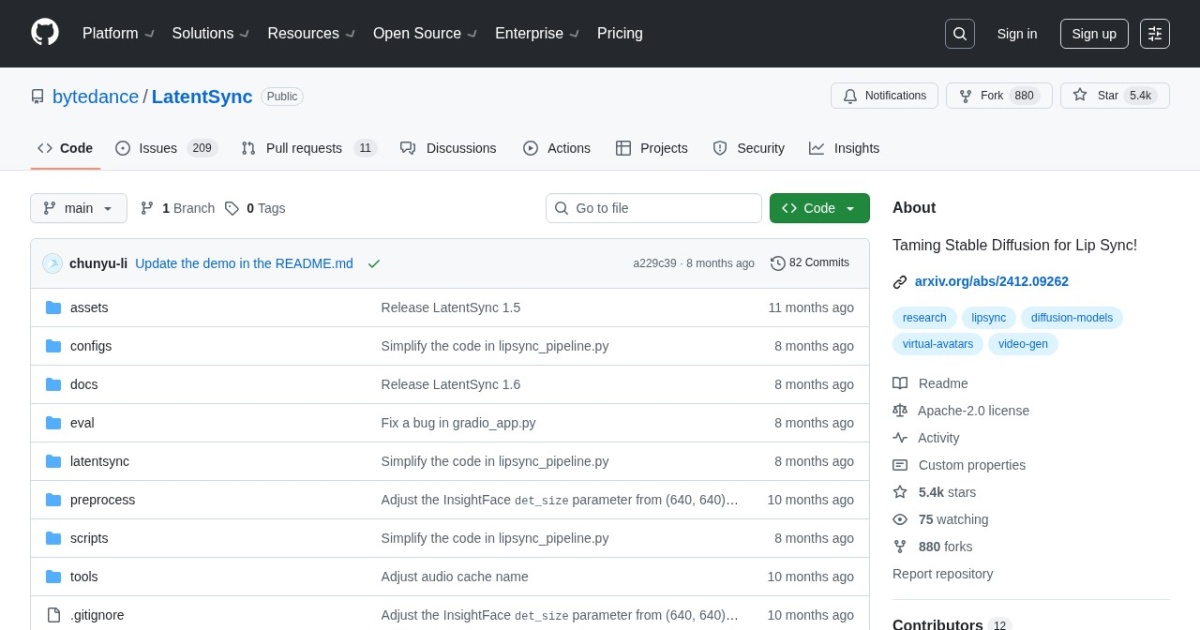Click the Notifications bell icon
This screenshot has height=630, width=1200.
pyautogui.click(x=851, y=96)
